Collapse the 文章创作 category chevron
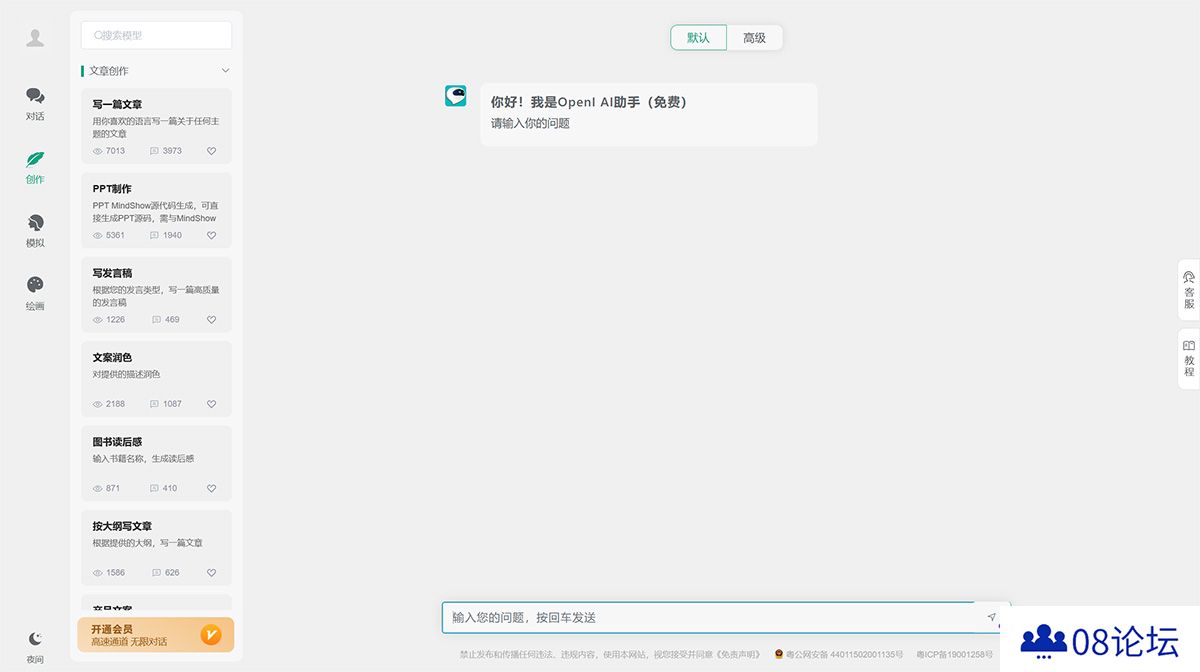This screenshot has width=1200, height=672. click(x=225, y=71)
